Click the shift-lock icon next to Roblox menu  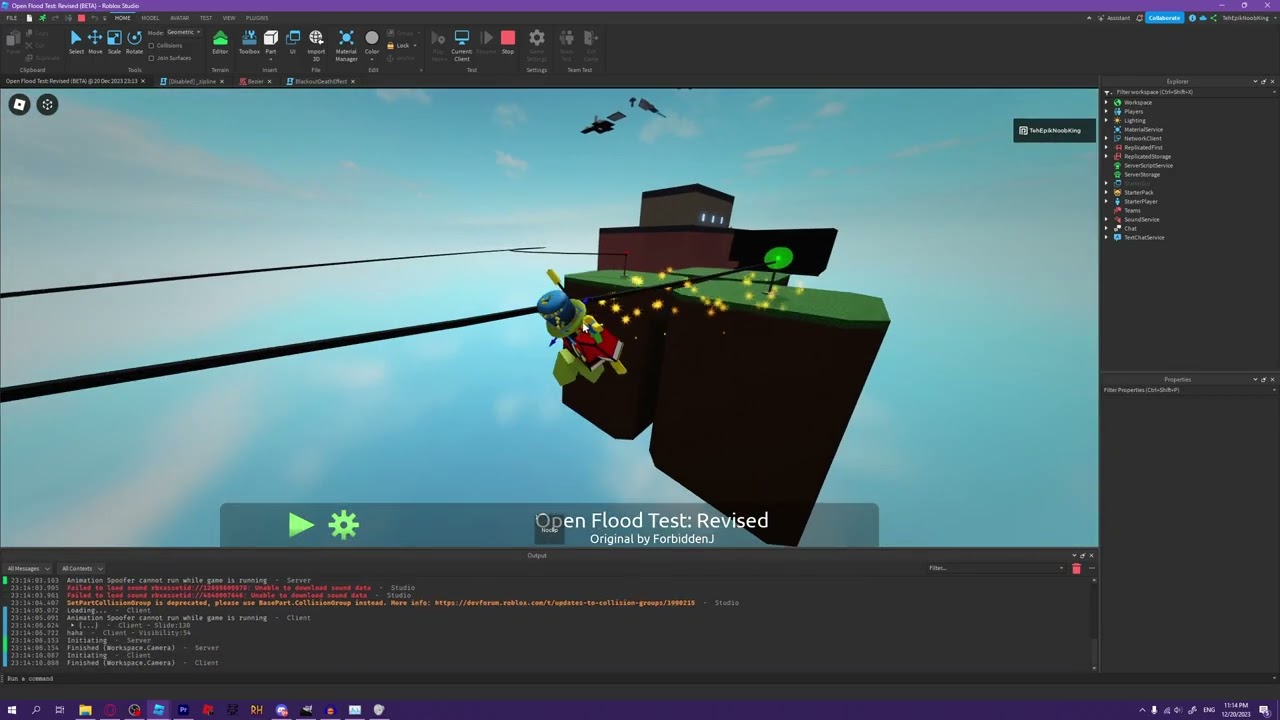coord(47,104)
